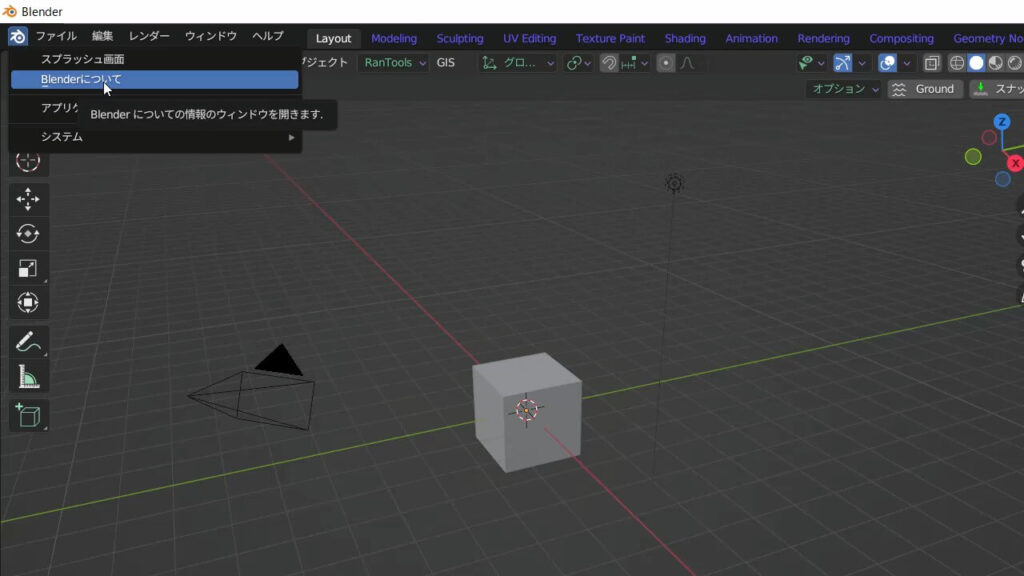Viewport: 1024px width, 576px height.
Task: Click the proportional editing falloff curve icon
Action: tap(688, 63)
